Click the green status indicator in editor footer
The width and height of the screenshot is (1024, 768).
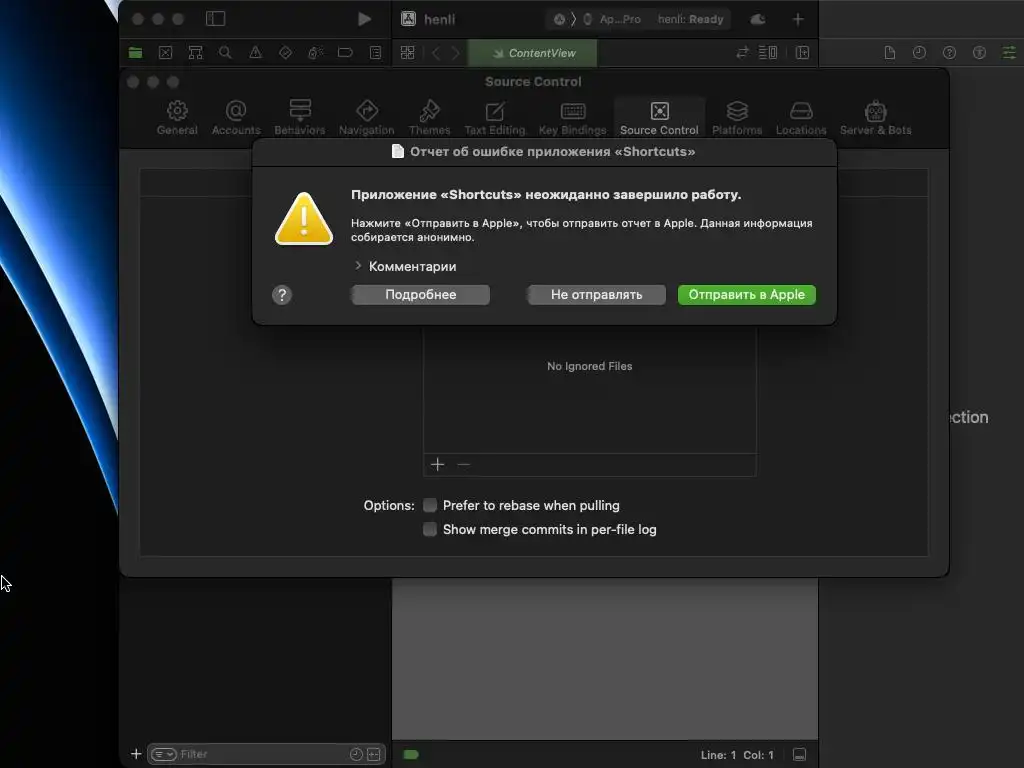(411, 755)
